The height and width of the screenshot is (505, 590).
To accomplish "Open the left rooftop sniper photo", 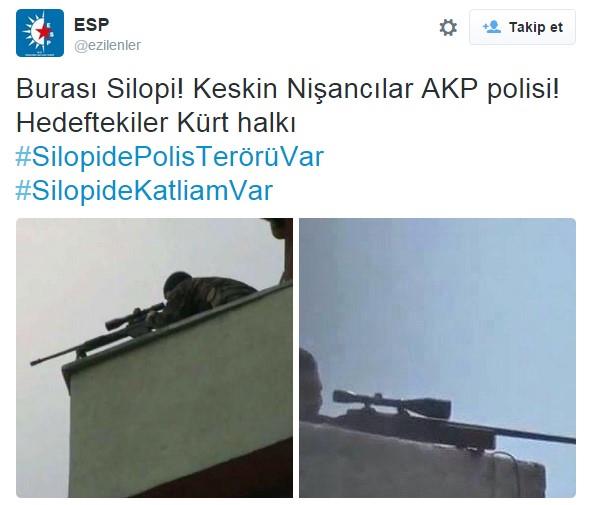I will (154, 358).
